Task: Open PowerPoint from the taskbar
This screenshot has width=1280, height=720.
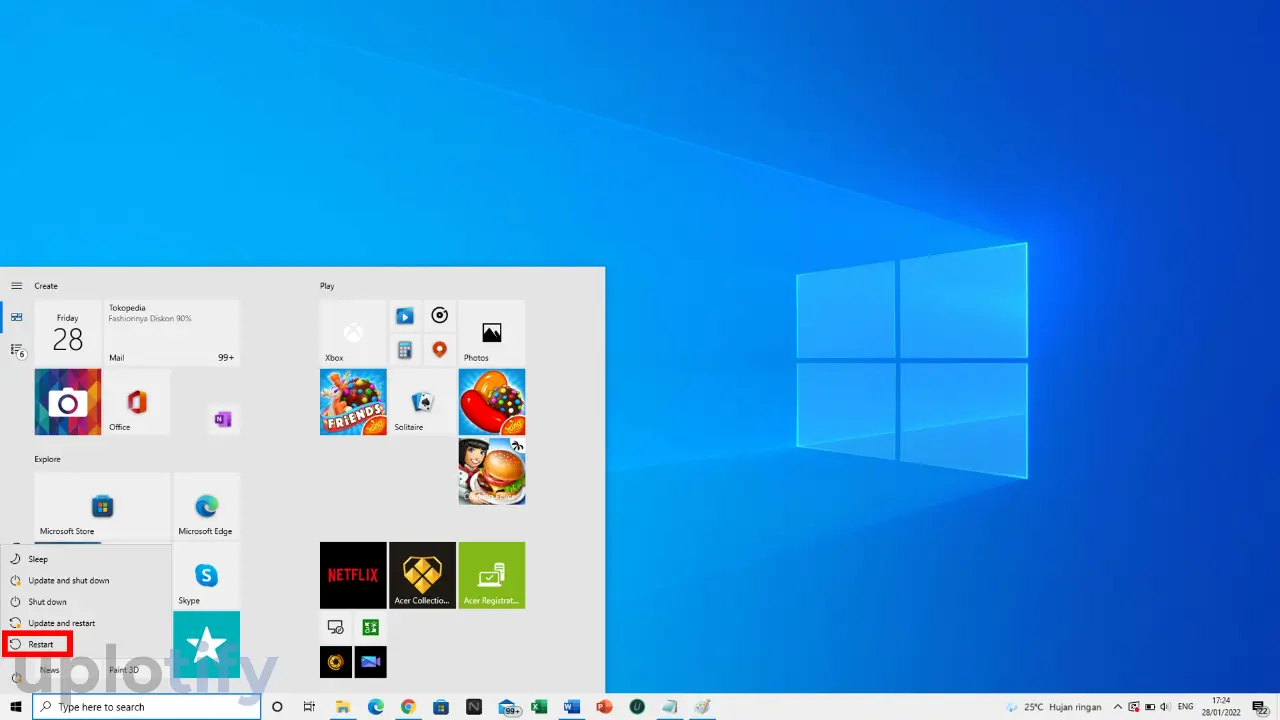Action: tap(604, 707)
